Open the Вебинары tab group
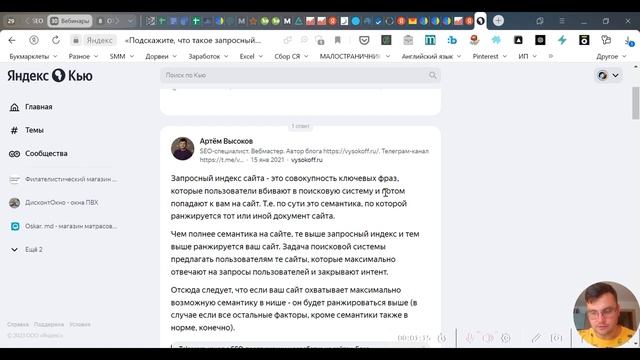The height and width of the screenshot is (360, 640). [70, 21]
